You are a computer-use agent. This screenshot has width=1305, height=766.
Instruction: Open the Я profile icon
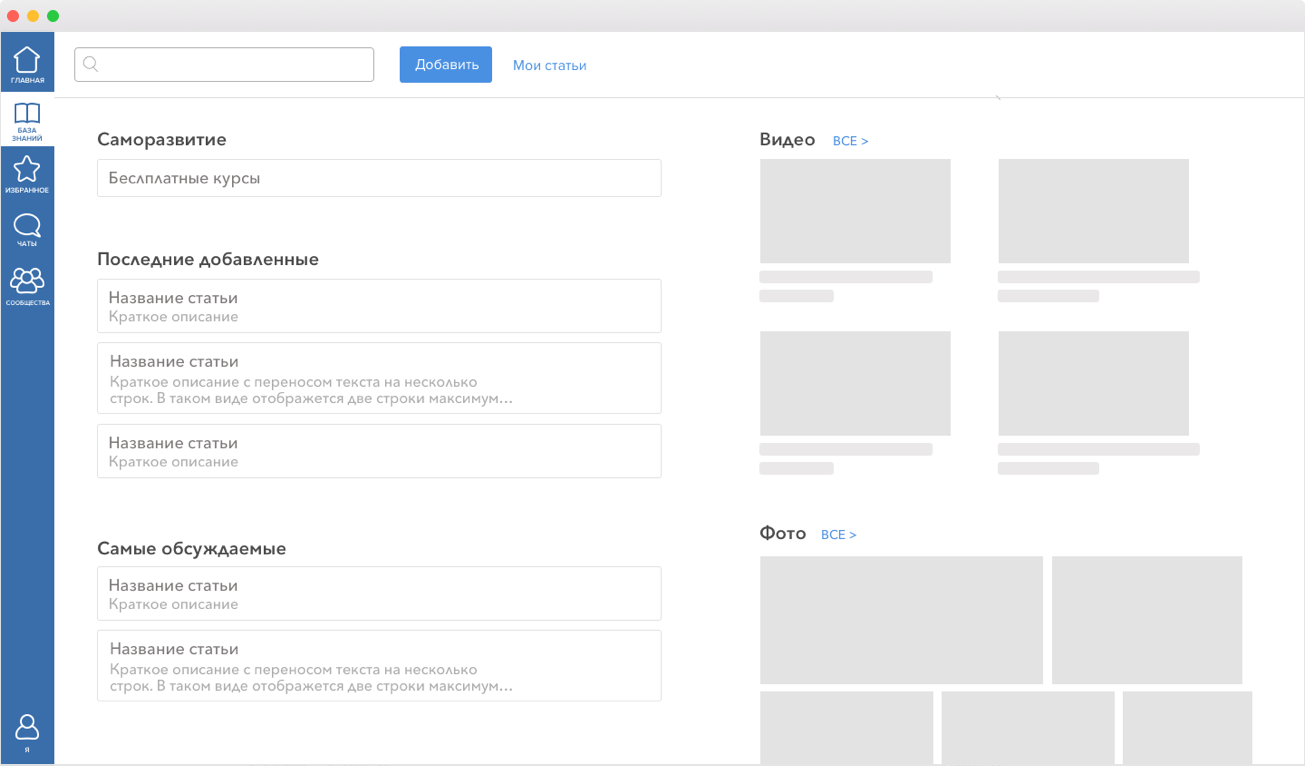27,727
